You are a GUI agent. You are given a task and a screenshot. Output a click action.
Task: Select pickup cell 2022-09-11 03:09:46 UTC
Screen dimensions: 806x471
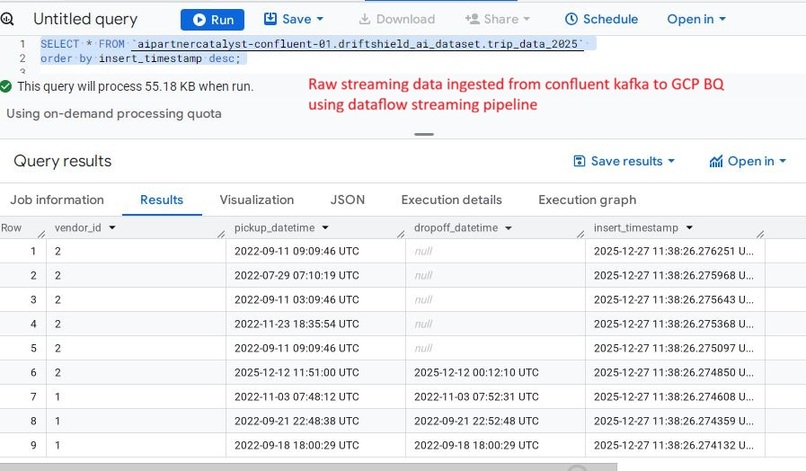316,299
